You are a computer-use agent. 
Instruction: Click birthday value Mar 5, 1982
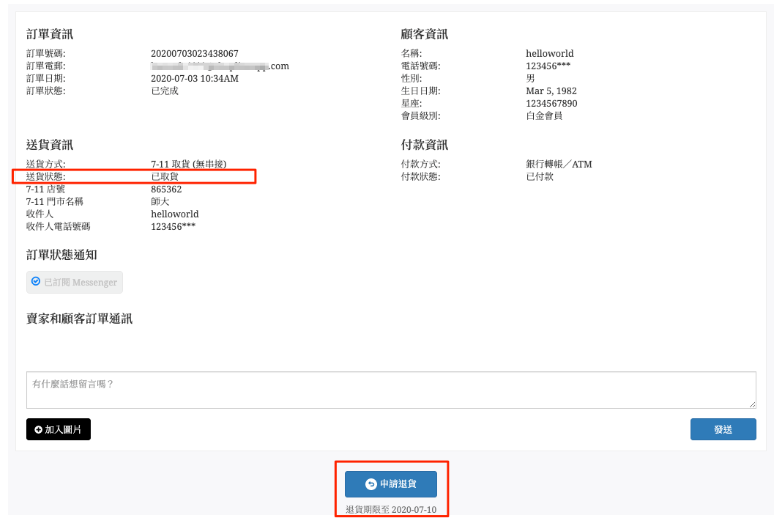click(x=551, y=91)
